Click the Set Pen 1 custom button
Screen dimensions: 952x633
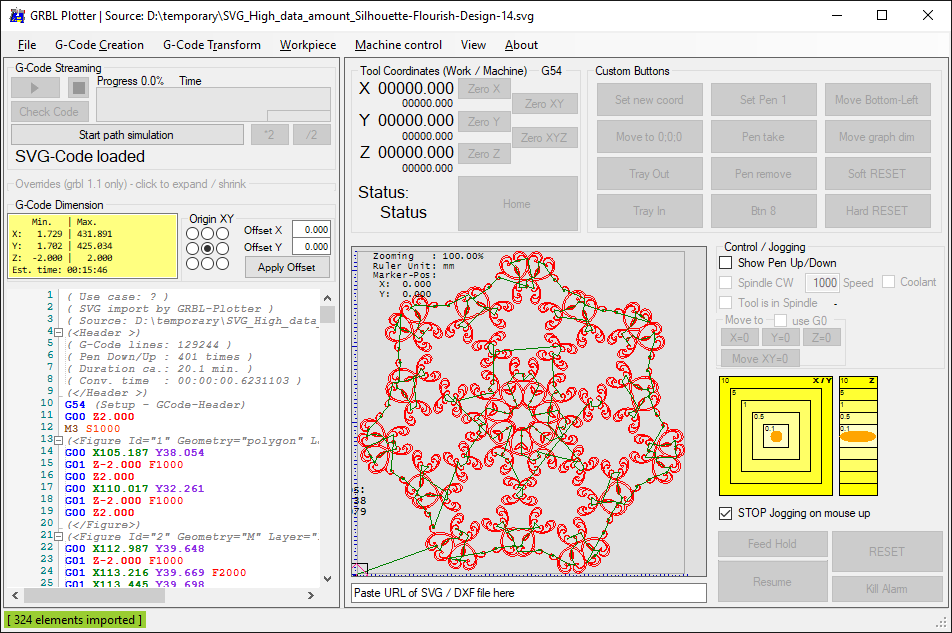pyautogui.click(x=763, y=100)
